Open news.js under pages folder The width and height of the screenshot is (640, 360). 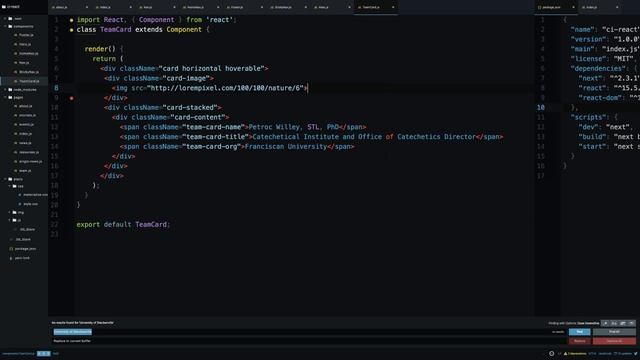pyautogui.click(x=25, y=143)
